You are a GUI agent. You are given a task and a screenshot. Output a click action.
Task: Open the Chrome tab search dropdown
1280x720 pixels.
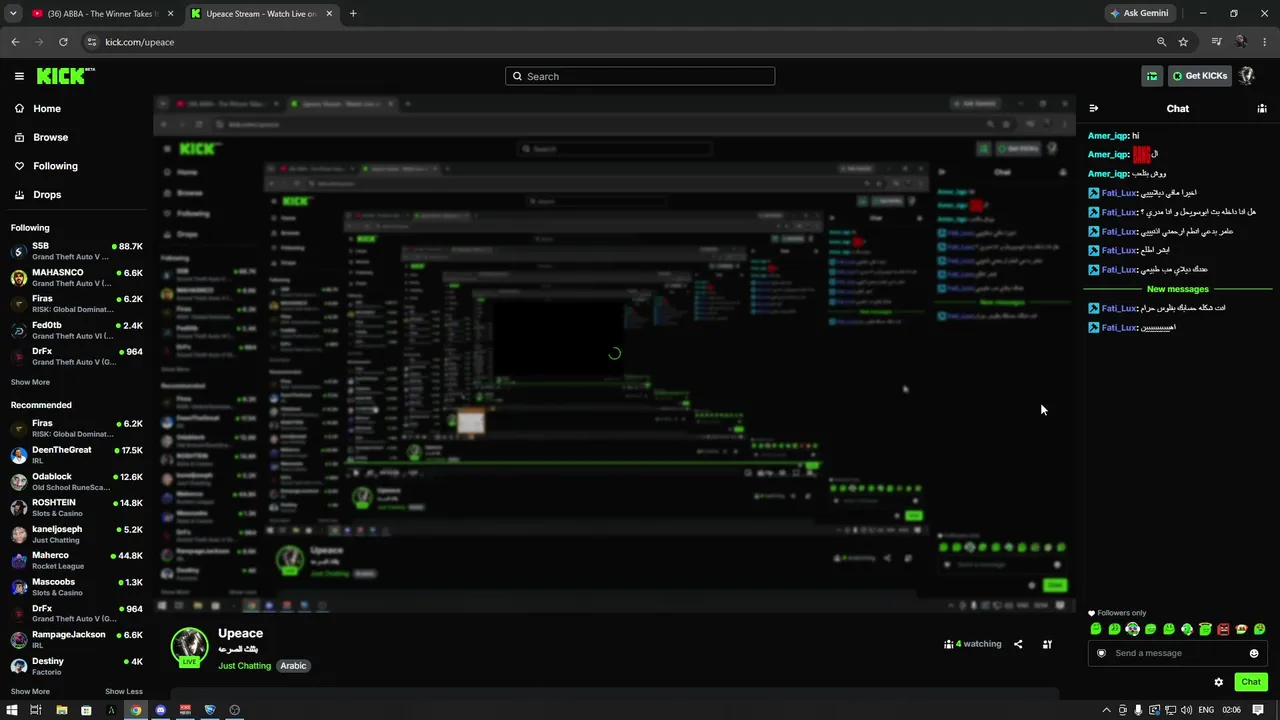click(x=13, y=13)
